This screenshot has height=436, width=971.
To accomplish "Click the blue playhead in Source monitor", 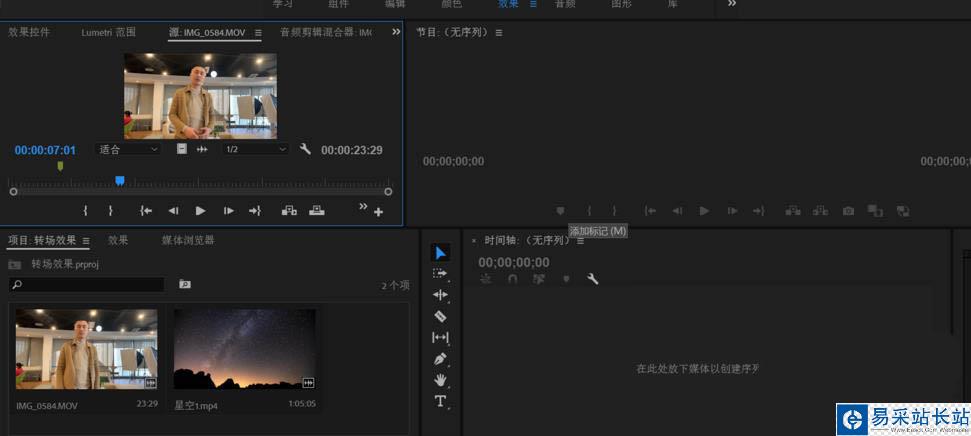I will (x=120, y=181).
